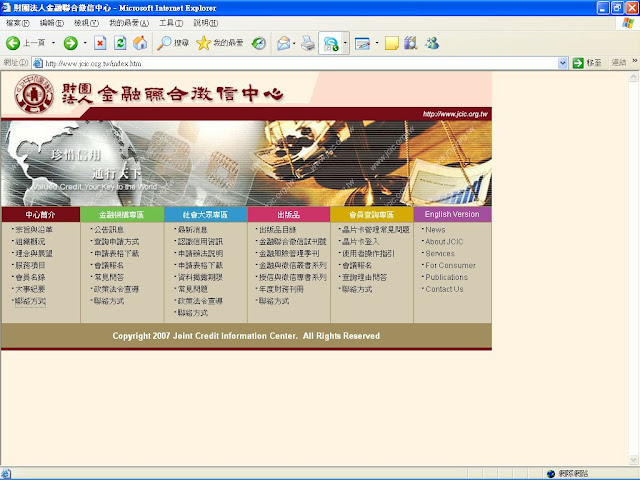Screen dimensions: 640x480
Task: Click the Skype toolbar icon
Action: click(331, 43)
